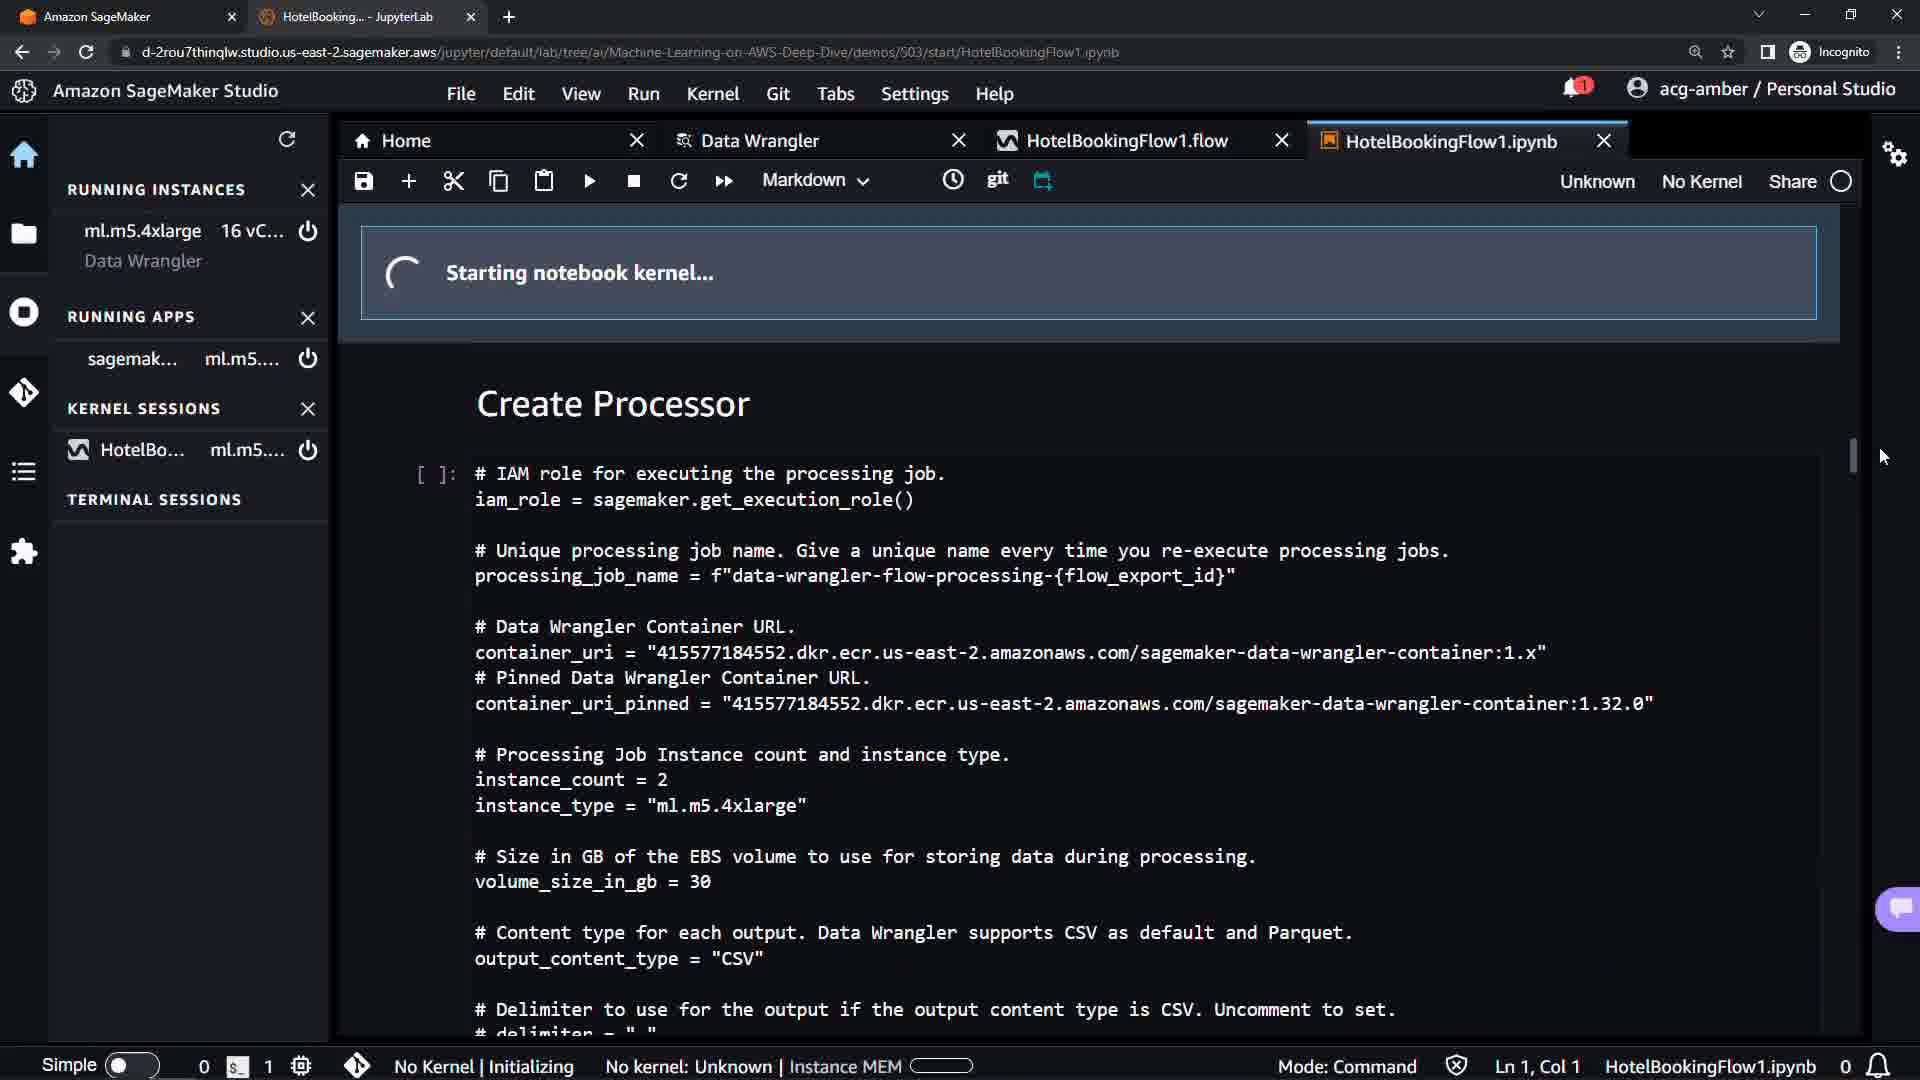The height and width of the screenshot is (1080, 1920).
Task: Open the Running Terminals and Kernels sidebar icon
Action: point(24,312)
